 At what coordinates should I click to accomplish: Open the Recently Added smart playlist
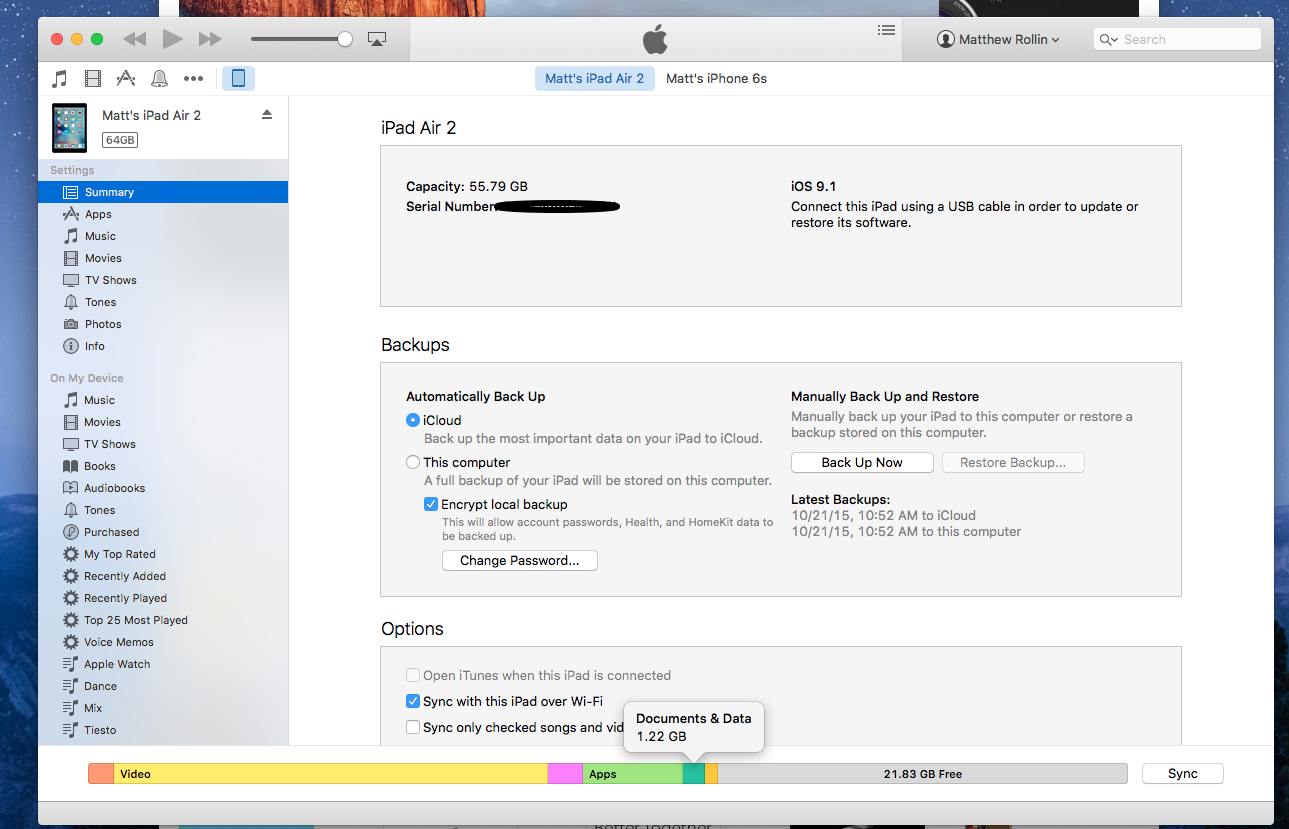pyautogui.click(x=163, y=576)
